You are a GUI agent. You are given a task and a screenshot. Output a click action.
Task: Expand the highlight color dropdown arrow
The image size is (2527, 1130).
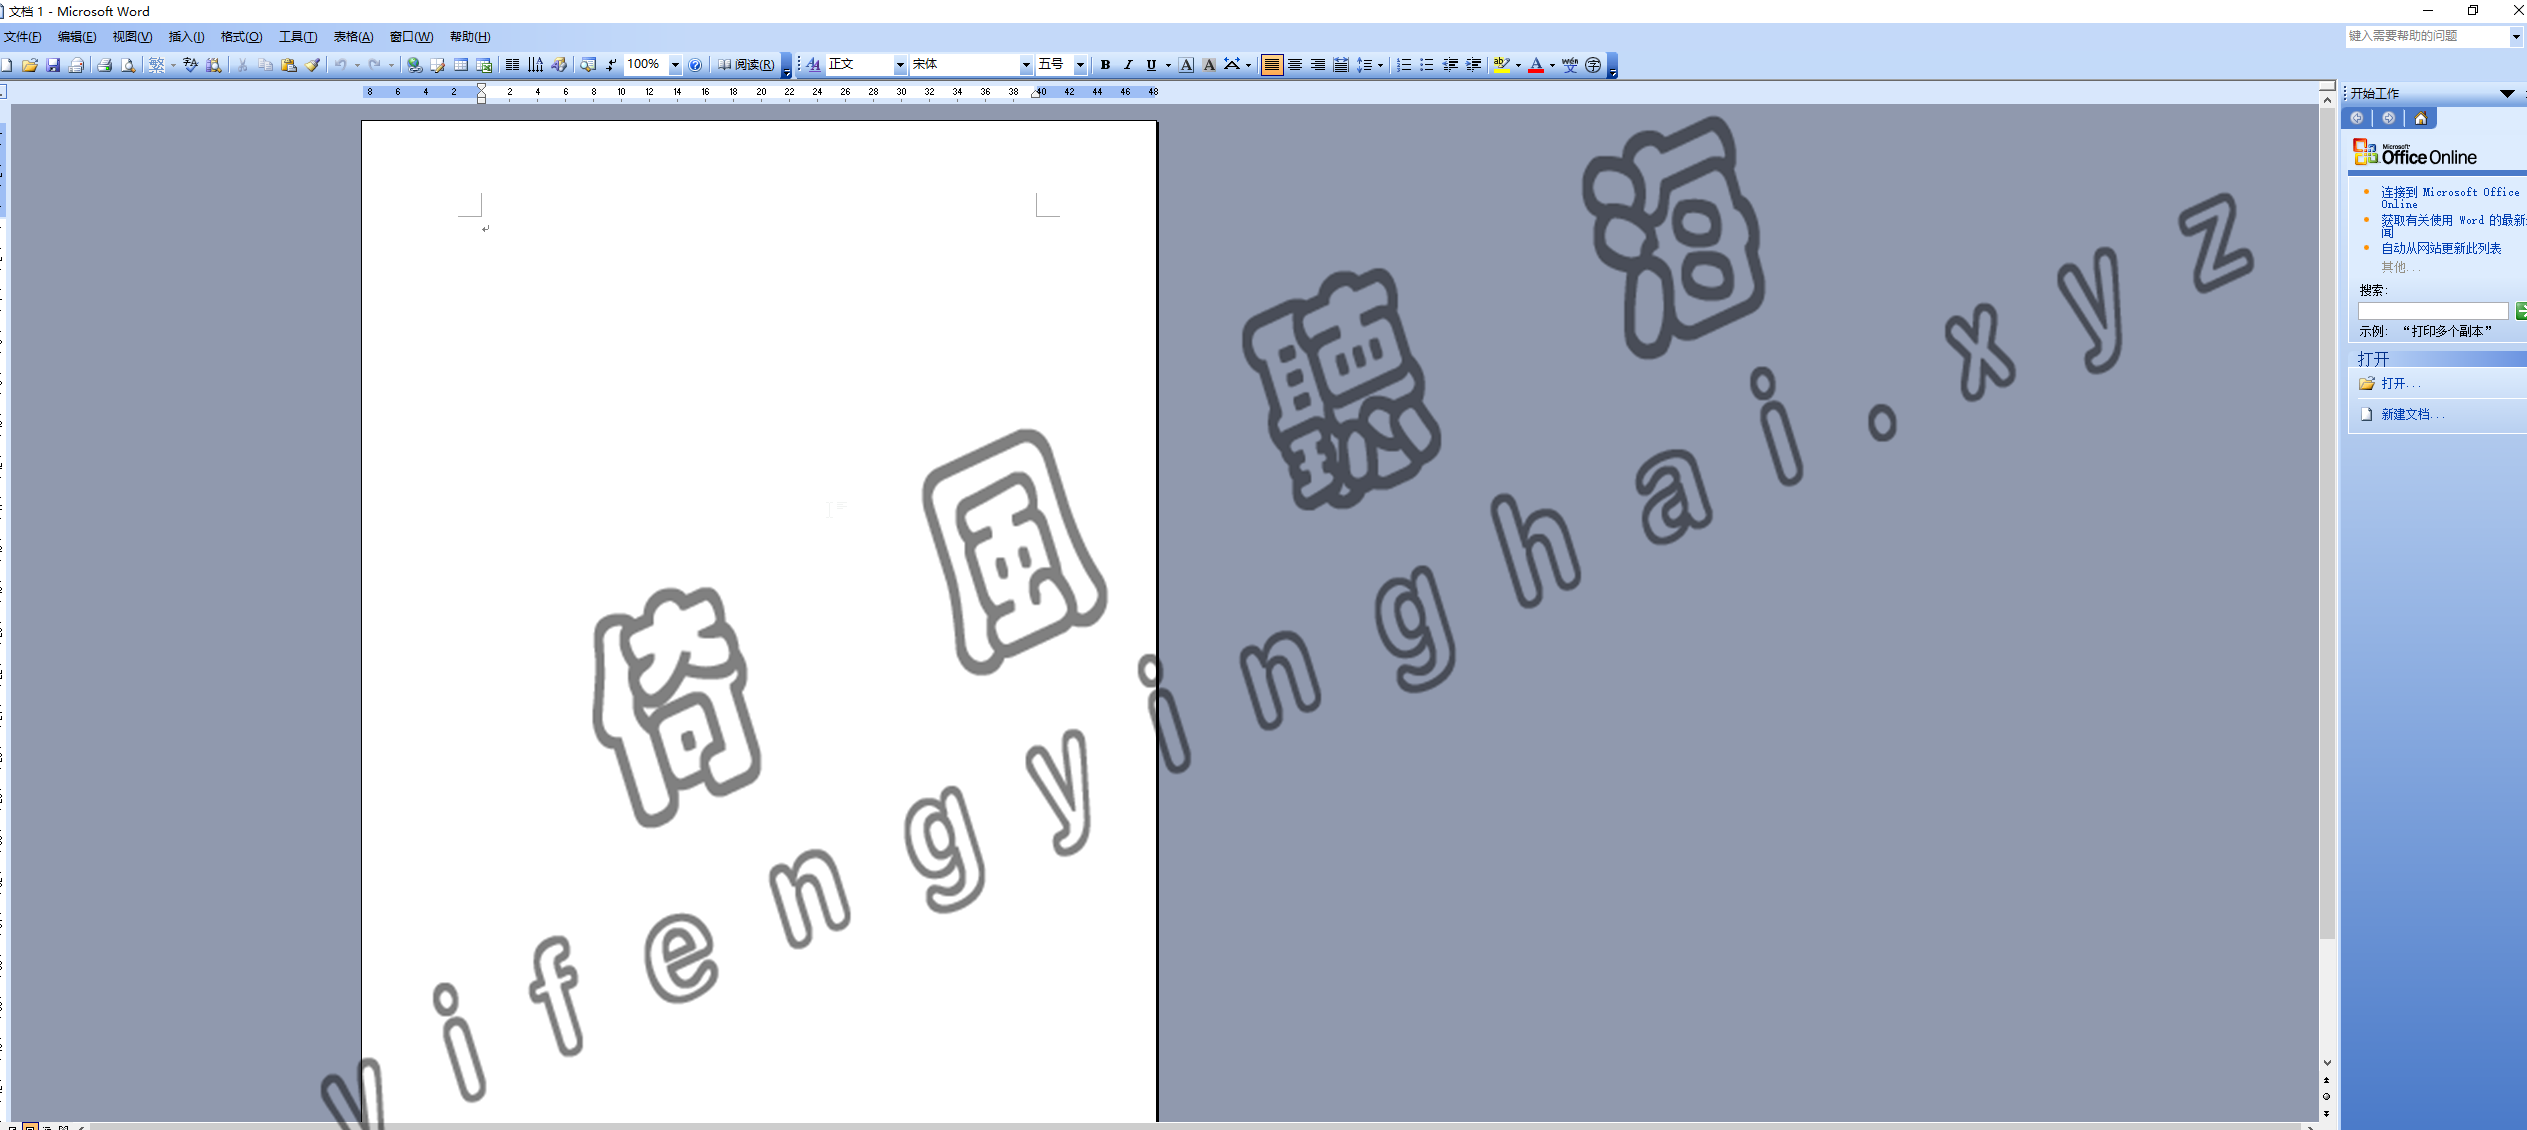coord(1518,65)
